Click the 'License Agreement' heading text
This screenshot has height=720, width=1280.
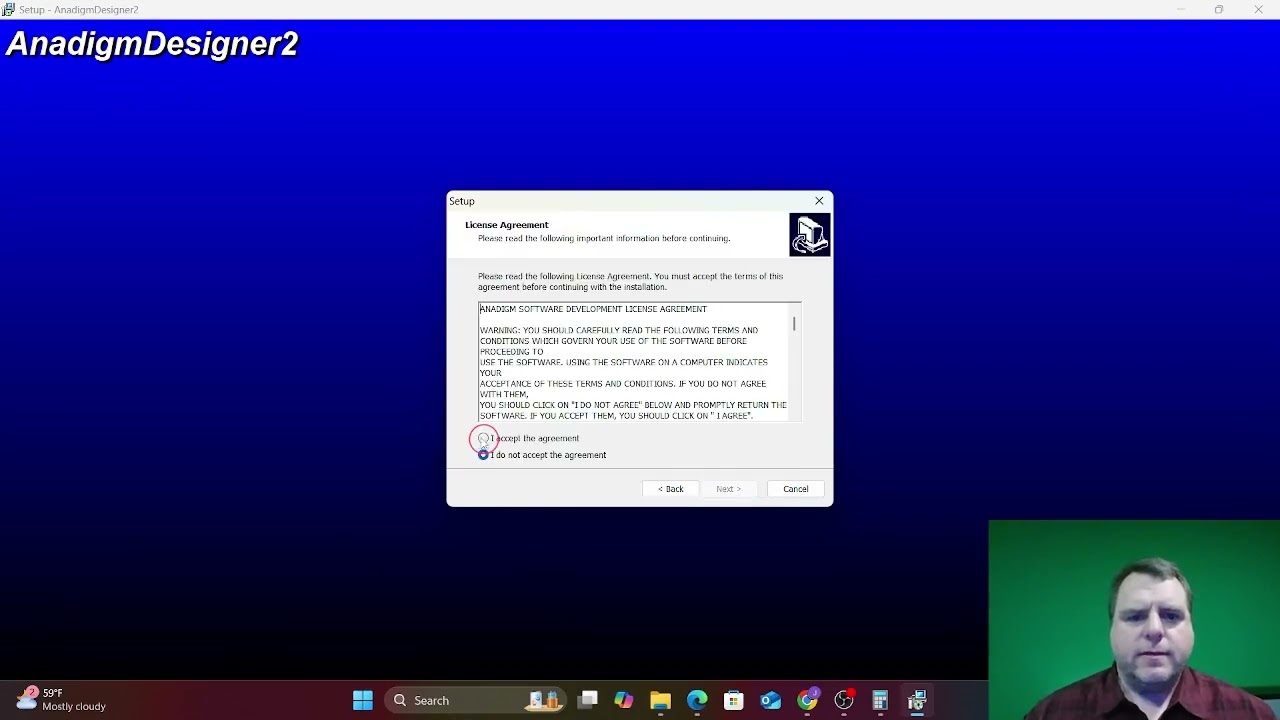click(x=507, y=225)
